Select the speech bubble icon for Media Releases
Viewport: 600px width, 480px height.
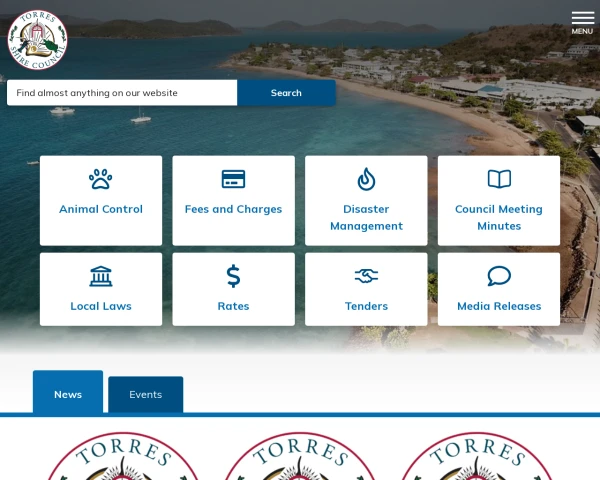(x=499, y=276)
